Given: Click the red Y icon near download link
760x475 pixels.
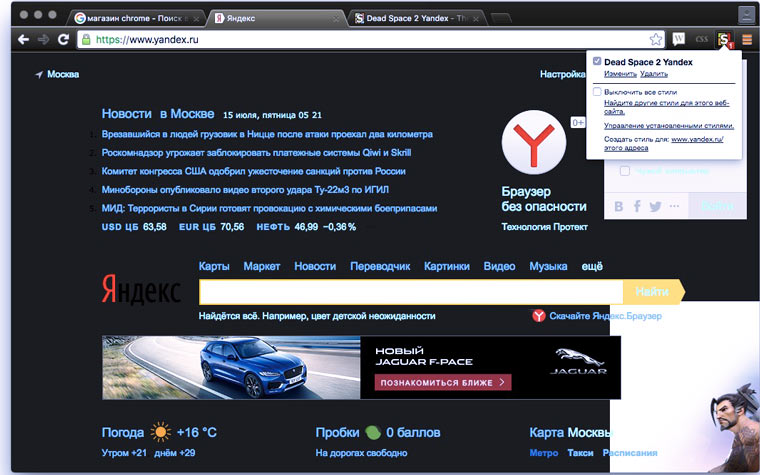Looking at the screenshot, I should [538, 316].
